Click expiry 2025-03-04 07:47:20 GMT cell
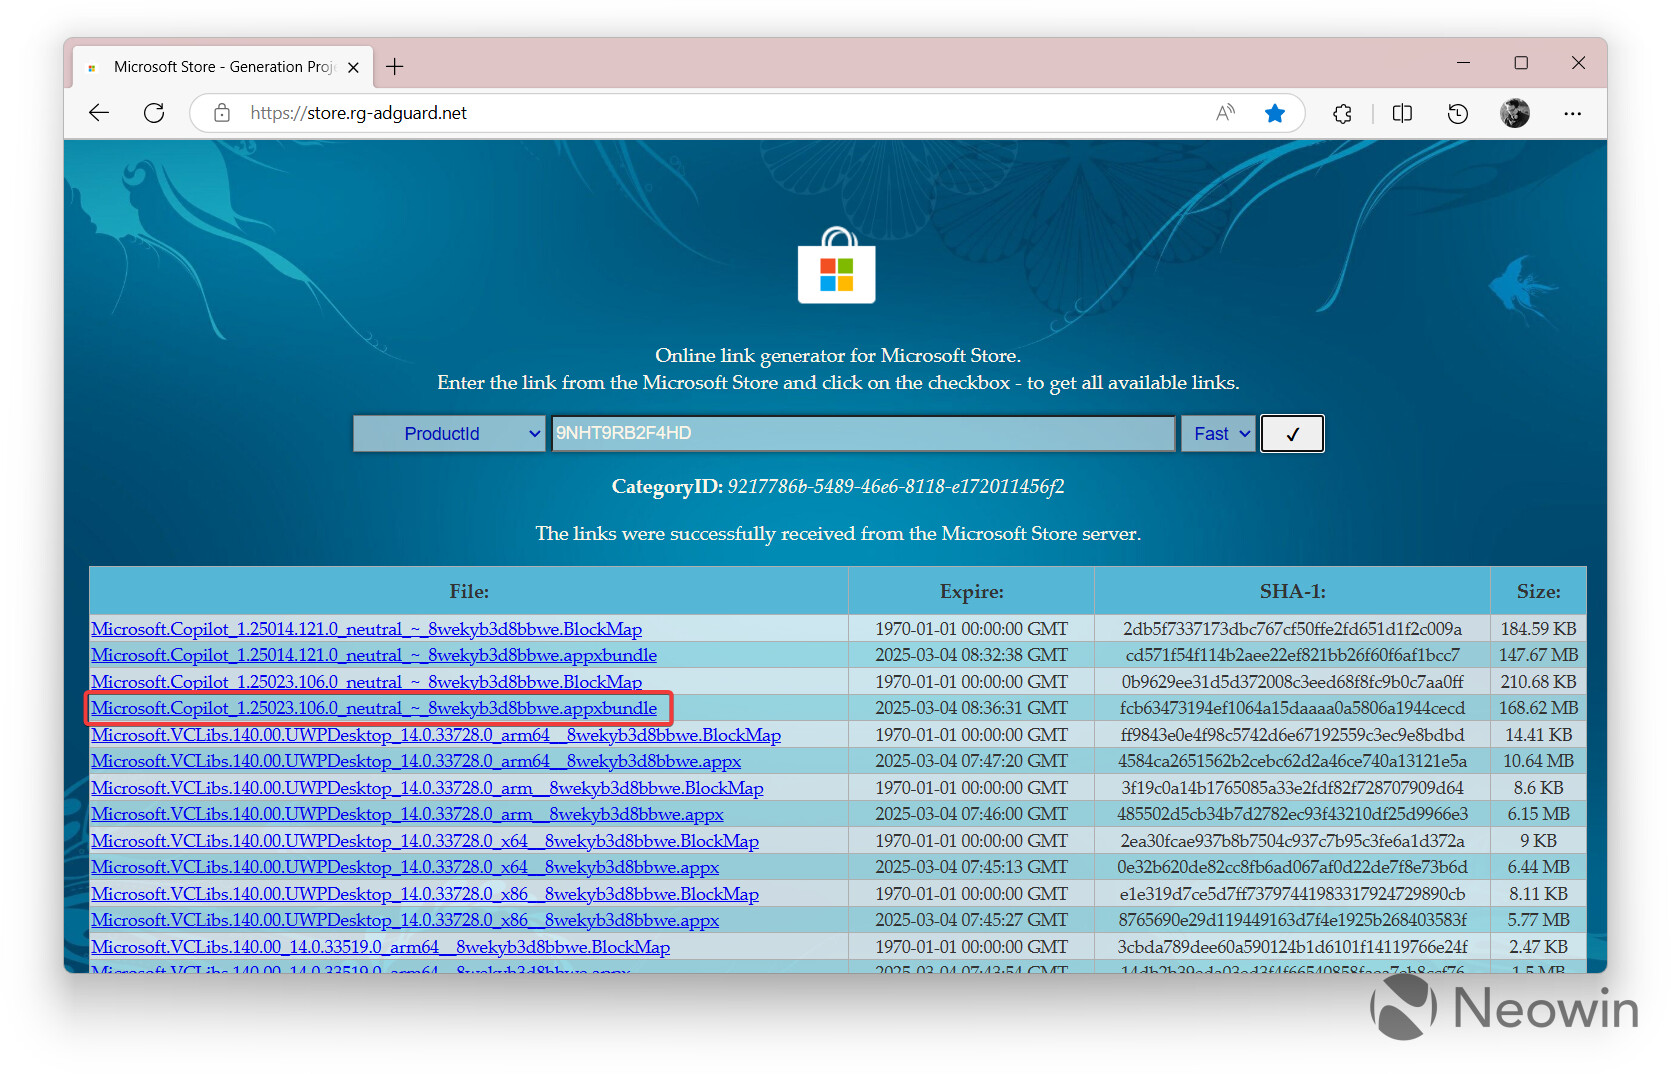 pyautogui.click(x=971, y=761)
